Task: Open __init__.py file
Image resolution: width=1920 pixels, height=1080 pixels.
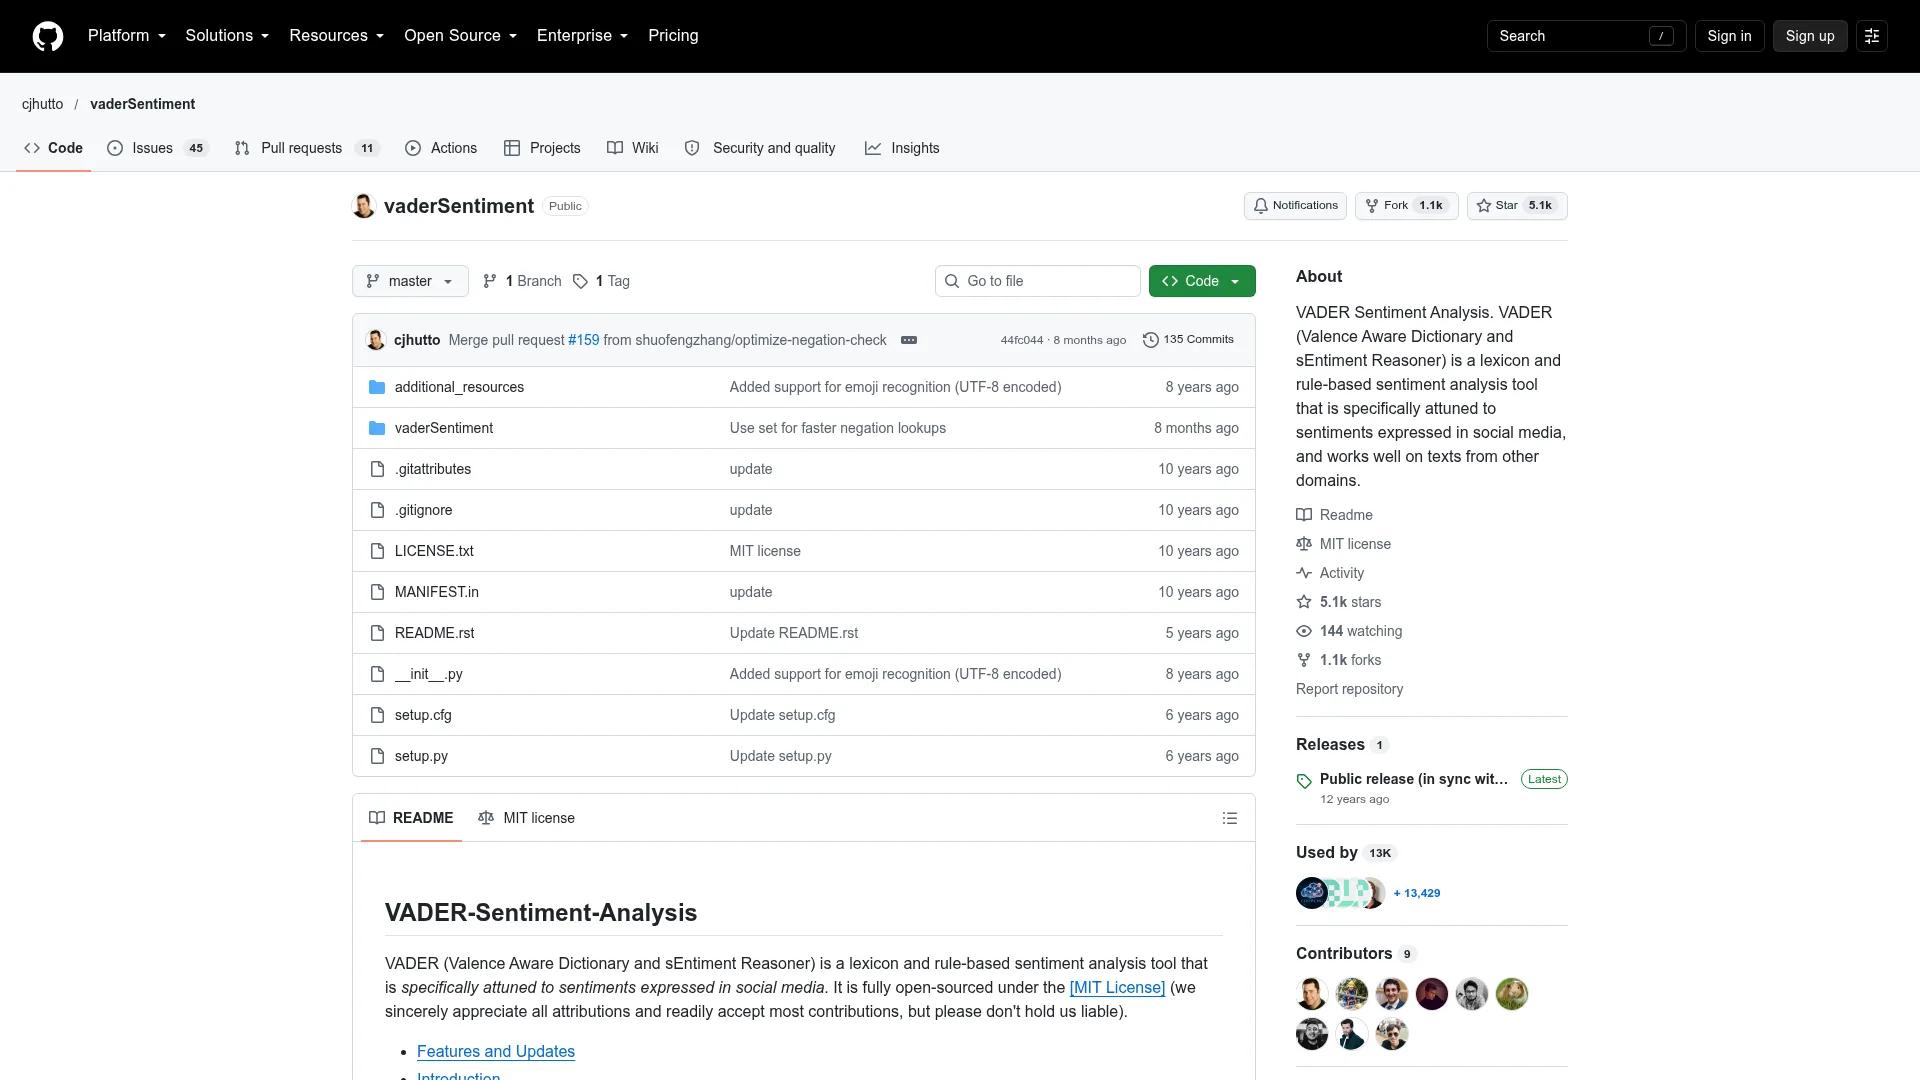Action: pos(428,674)
